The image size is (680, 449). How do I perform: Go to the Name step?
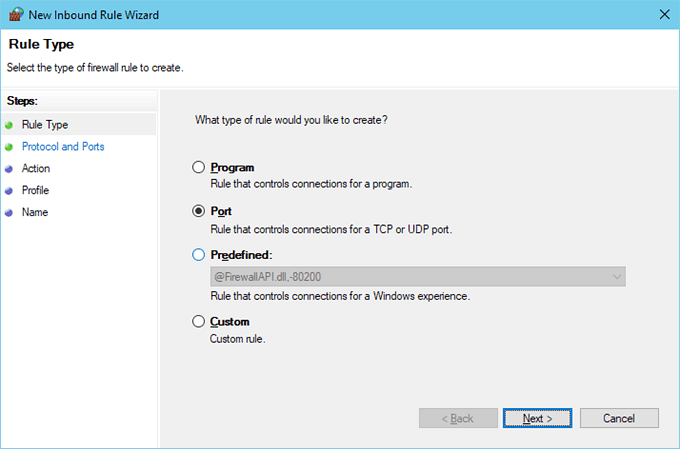(35, 213)
